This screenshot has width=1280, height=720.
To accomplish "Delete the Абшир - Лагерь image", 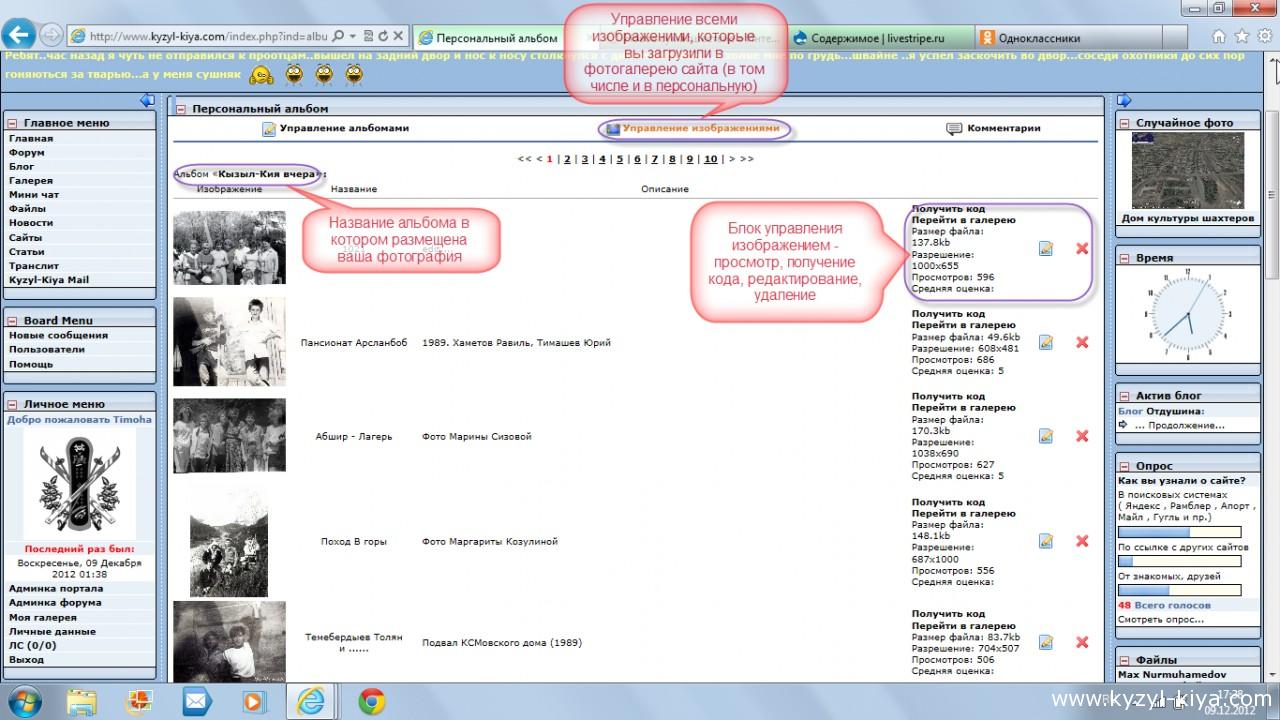I will coord(1082,436).
